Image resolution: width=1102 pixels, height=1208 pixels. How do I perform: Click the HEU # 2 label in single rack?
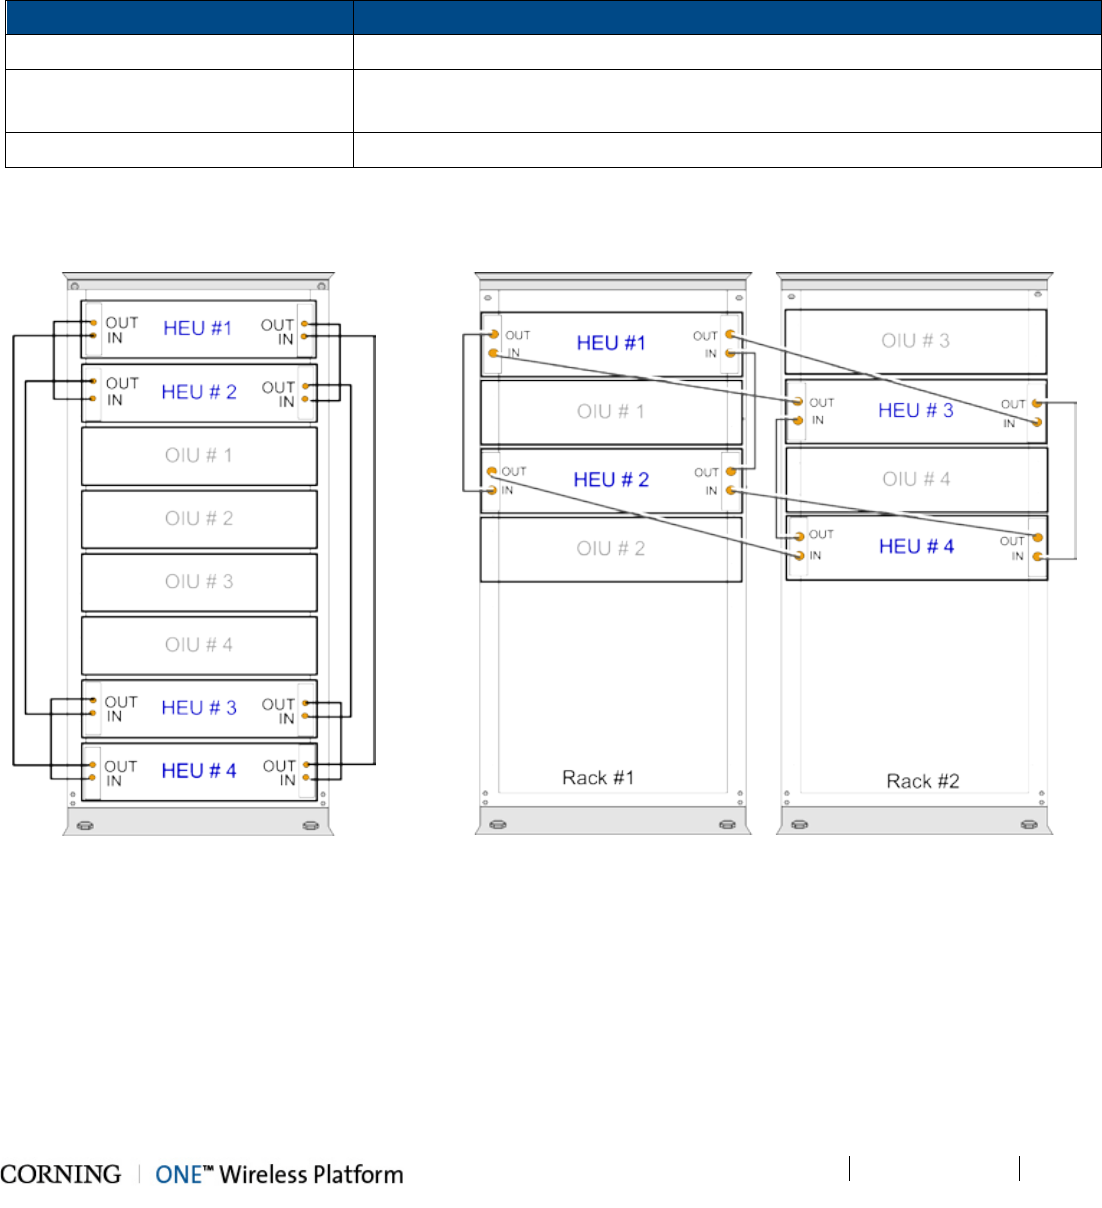[x=199, y=392]
